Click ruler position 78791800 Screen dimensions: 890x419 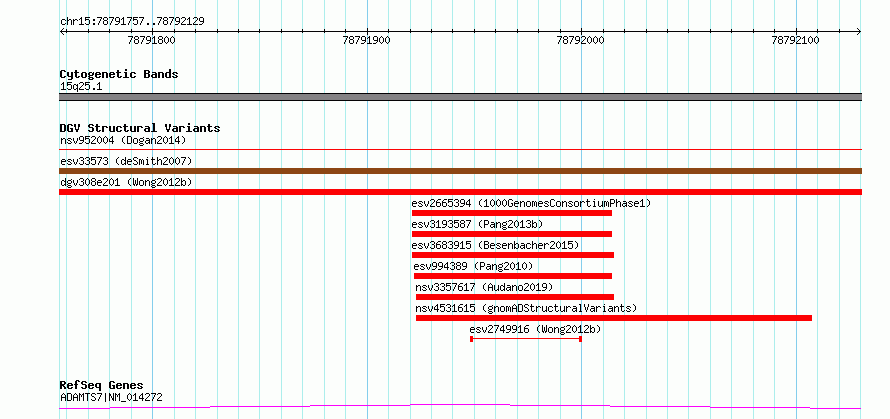click(152, 40)
